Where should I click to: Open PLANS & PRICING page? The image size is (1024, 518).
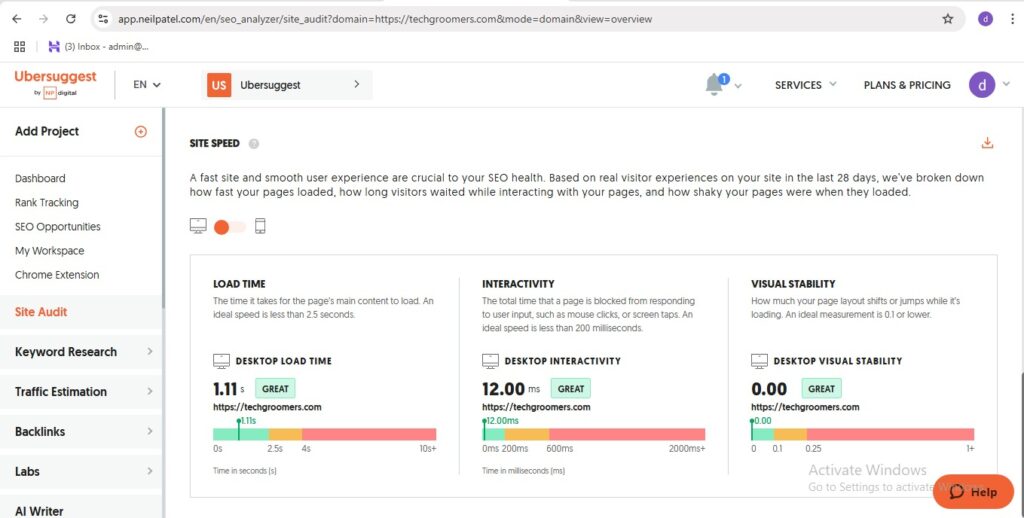coord(907,85)
